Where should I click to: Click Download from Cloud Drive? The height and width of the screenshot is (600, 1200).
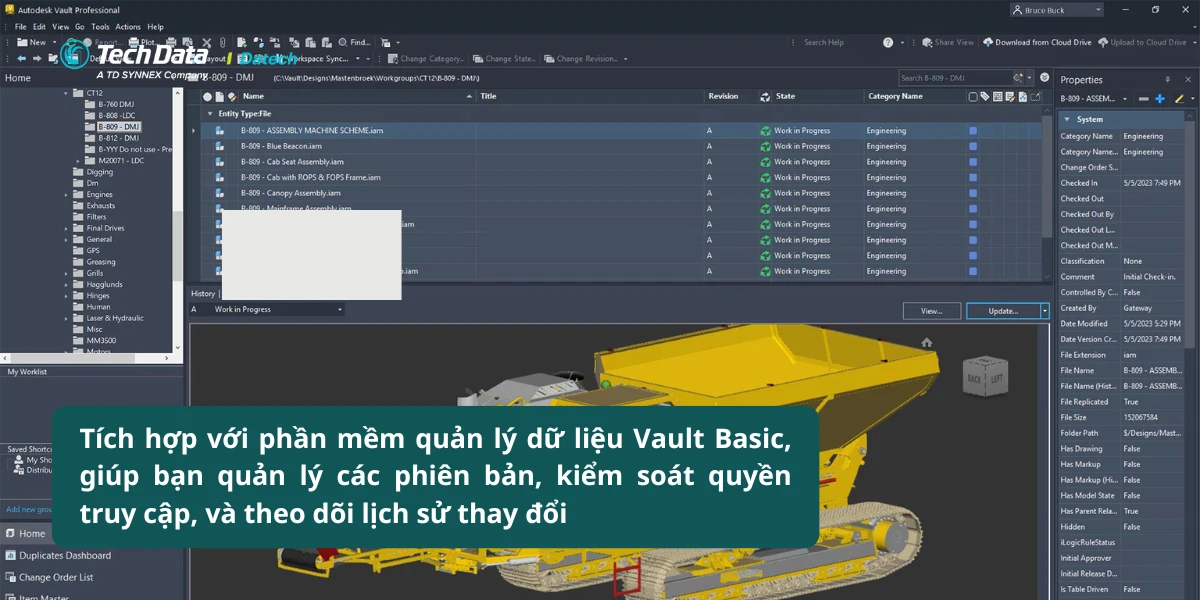coord(1037,42)
